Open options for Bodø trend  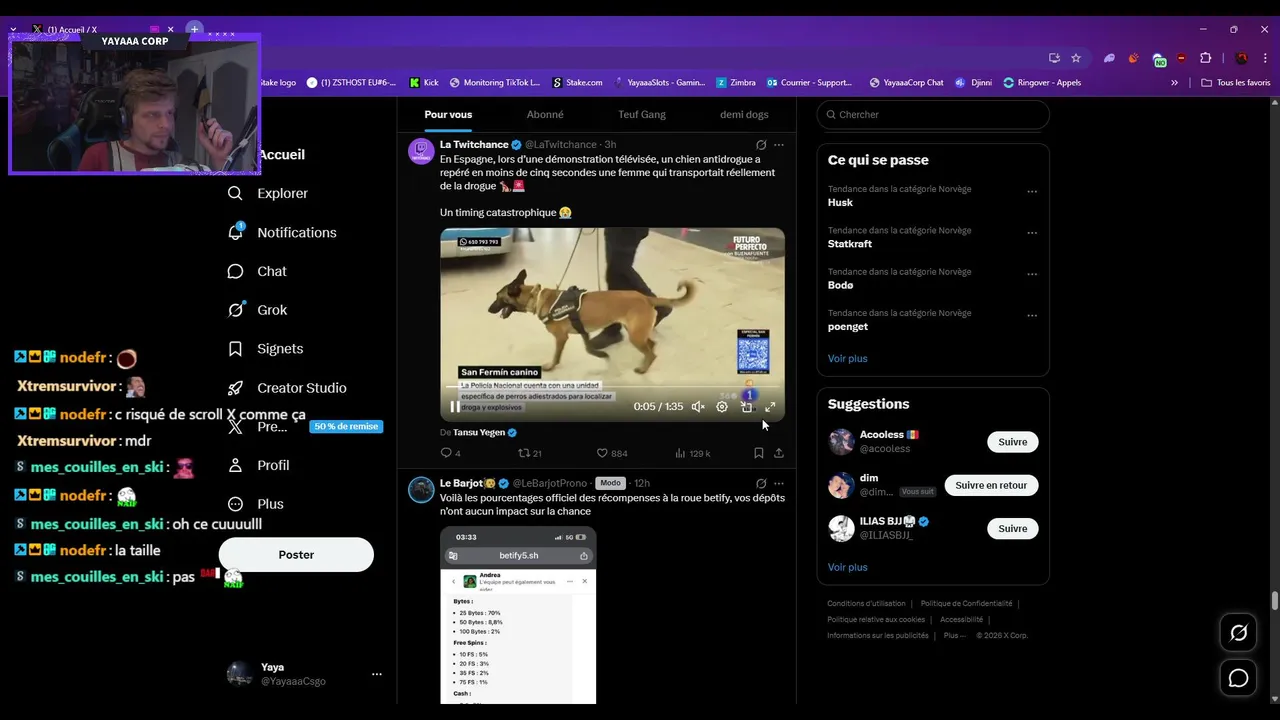point(1032,275)
